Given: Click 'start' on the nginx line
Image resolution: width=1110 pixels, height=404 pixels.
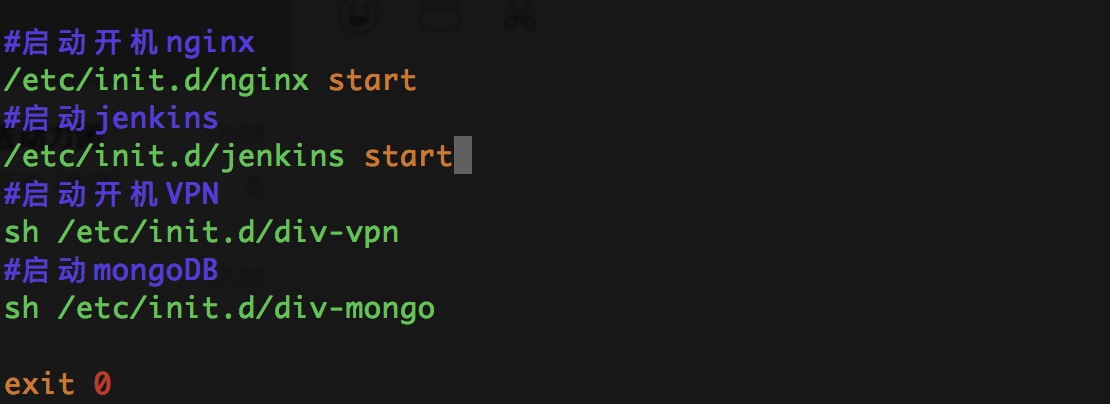Looking at the screenshot, I should point(372,81).
